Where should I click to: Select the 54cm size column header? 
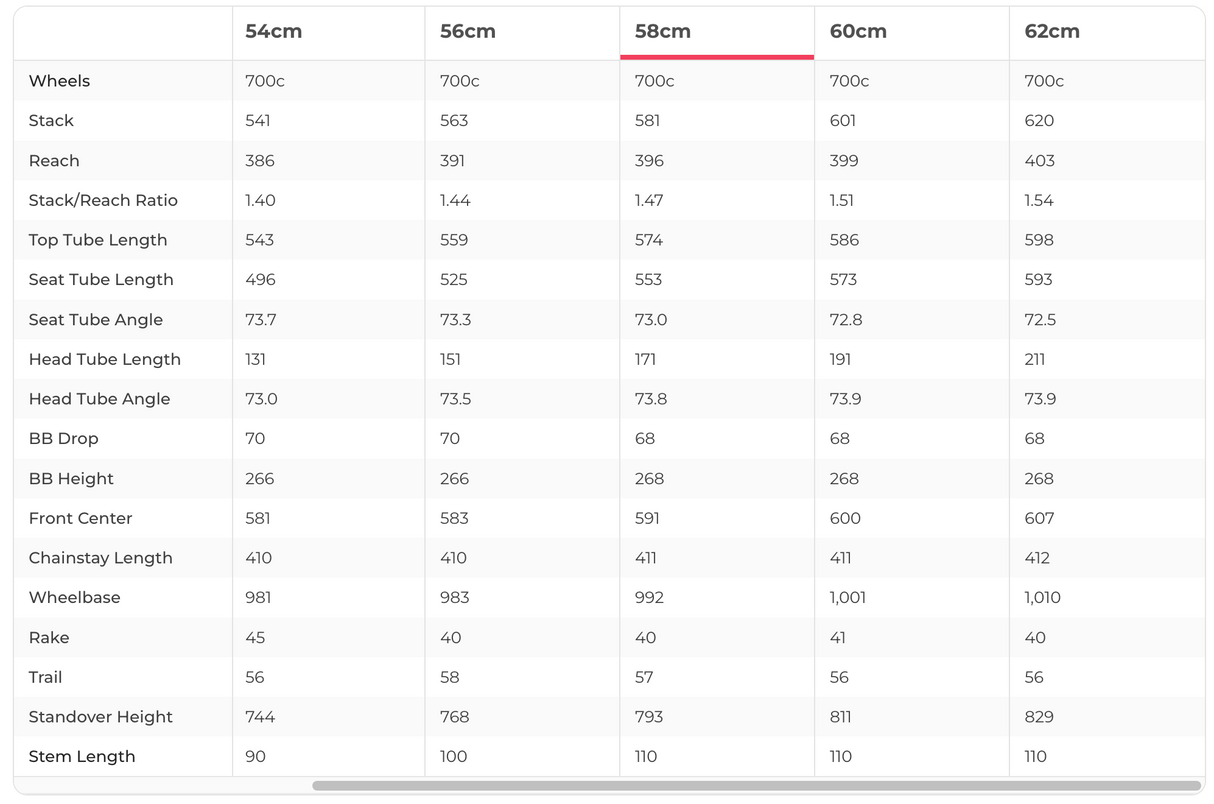pyautogui.click(x=273, y=31)
